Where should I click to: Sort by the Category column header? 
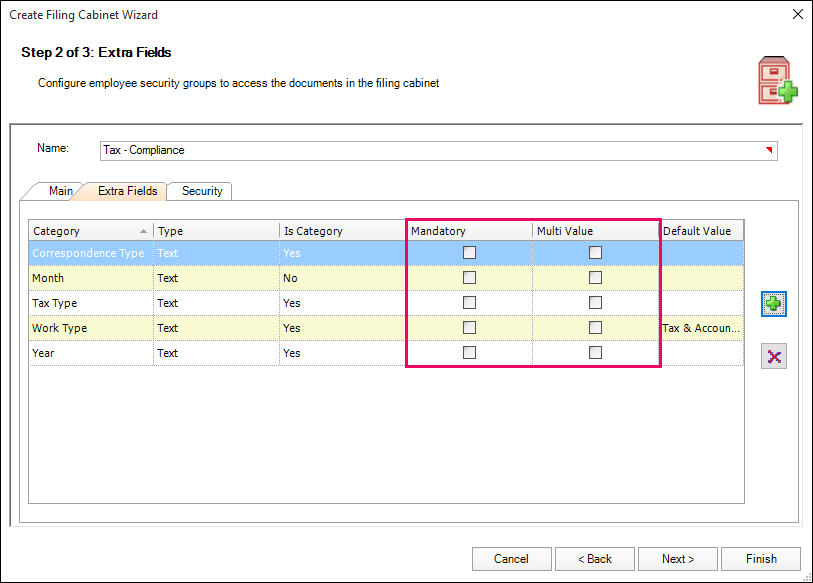click(90, 231)
